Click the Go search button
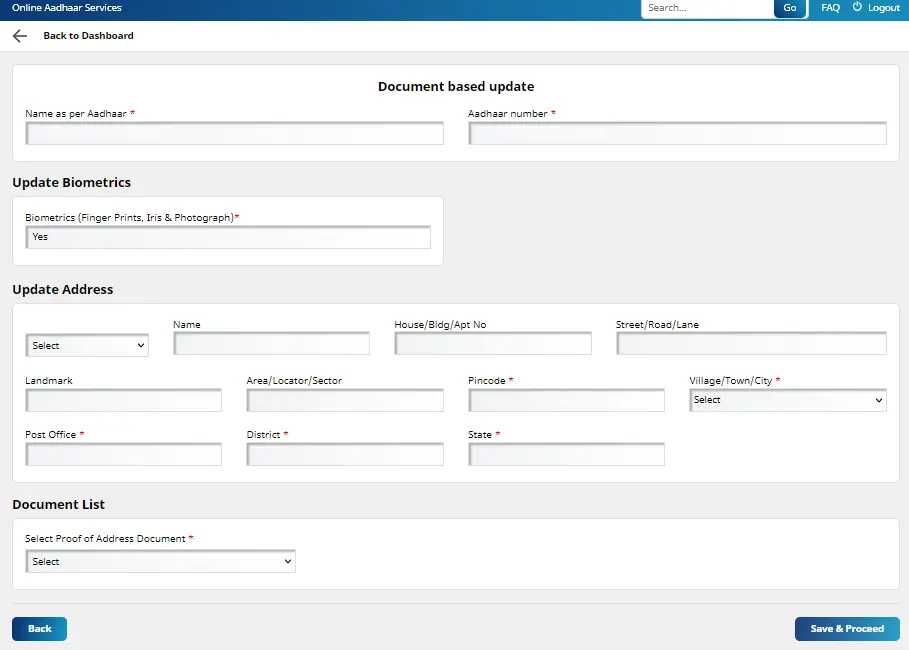 pos(790,8)
